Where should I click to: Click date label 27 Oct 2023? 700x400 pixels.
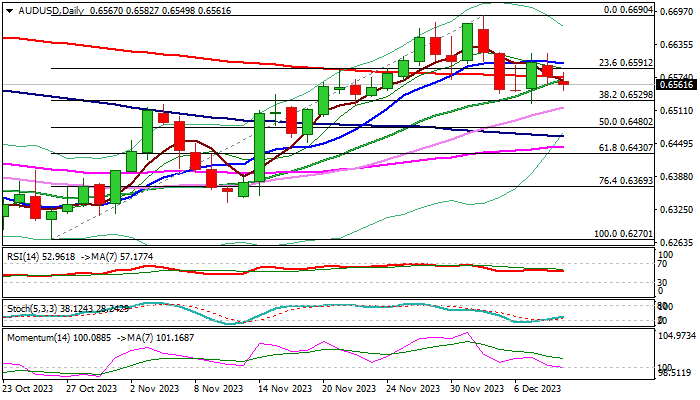(x=92, y=389)
